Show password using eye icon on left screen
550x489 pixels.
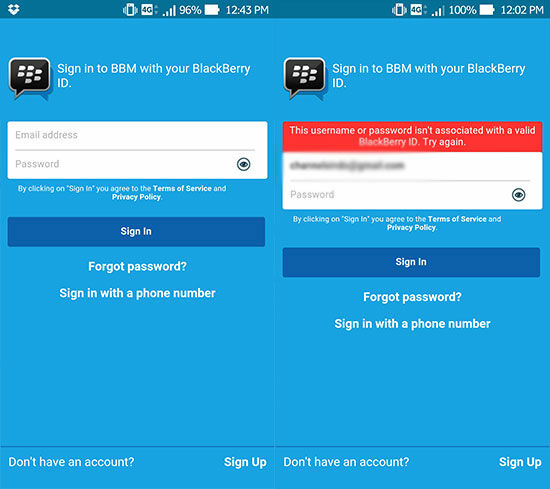coord(243,164)
